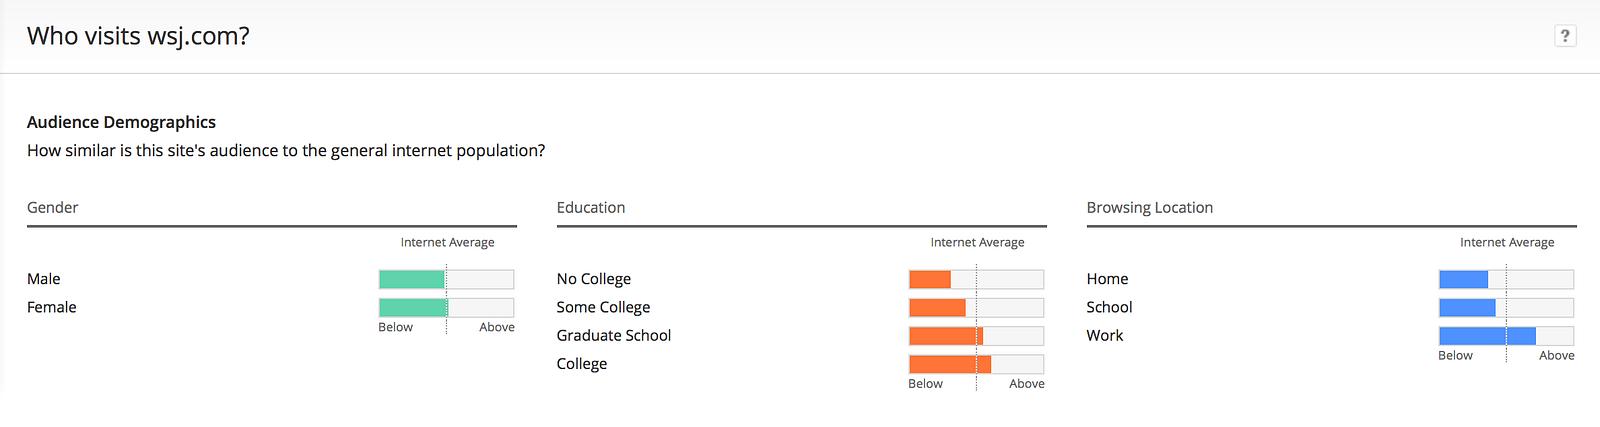Image resolution: width=1600 pixels, height=427 pixels.
Task: Click the Audience Demographics heading
Action: [x=121, y=122]
